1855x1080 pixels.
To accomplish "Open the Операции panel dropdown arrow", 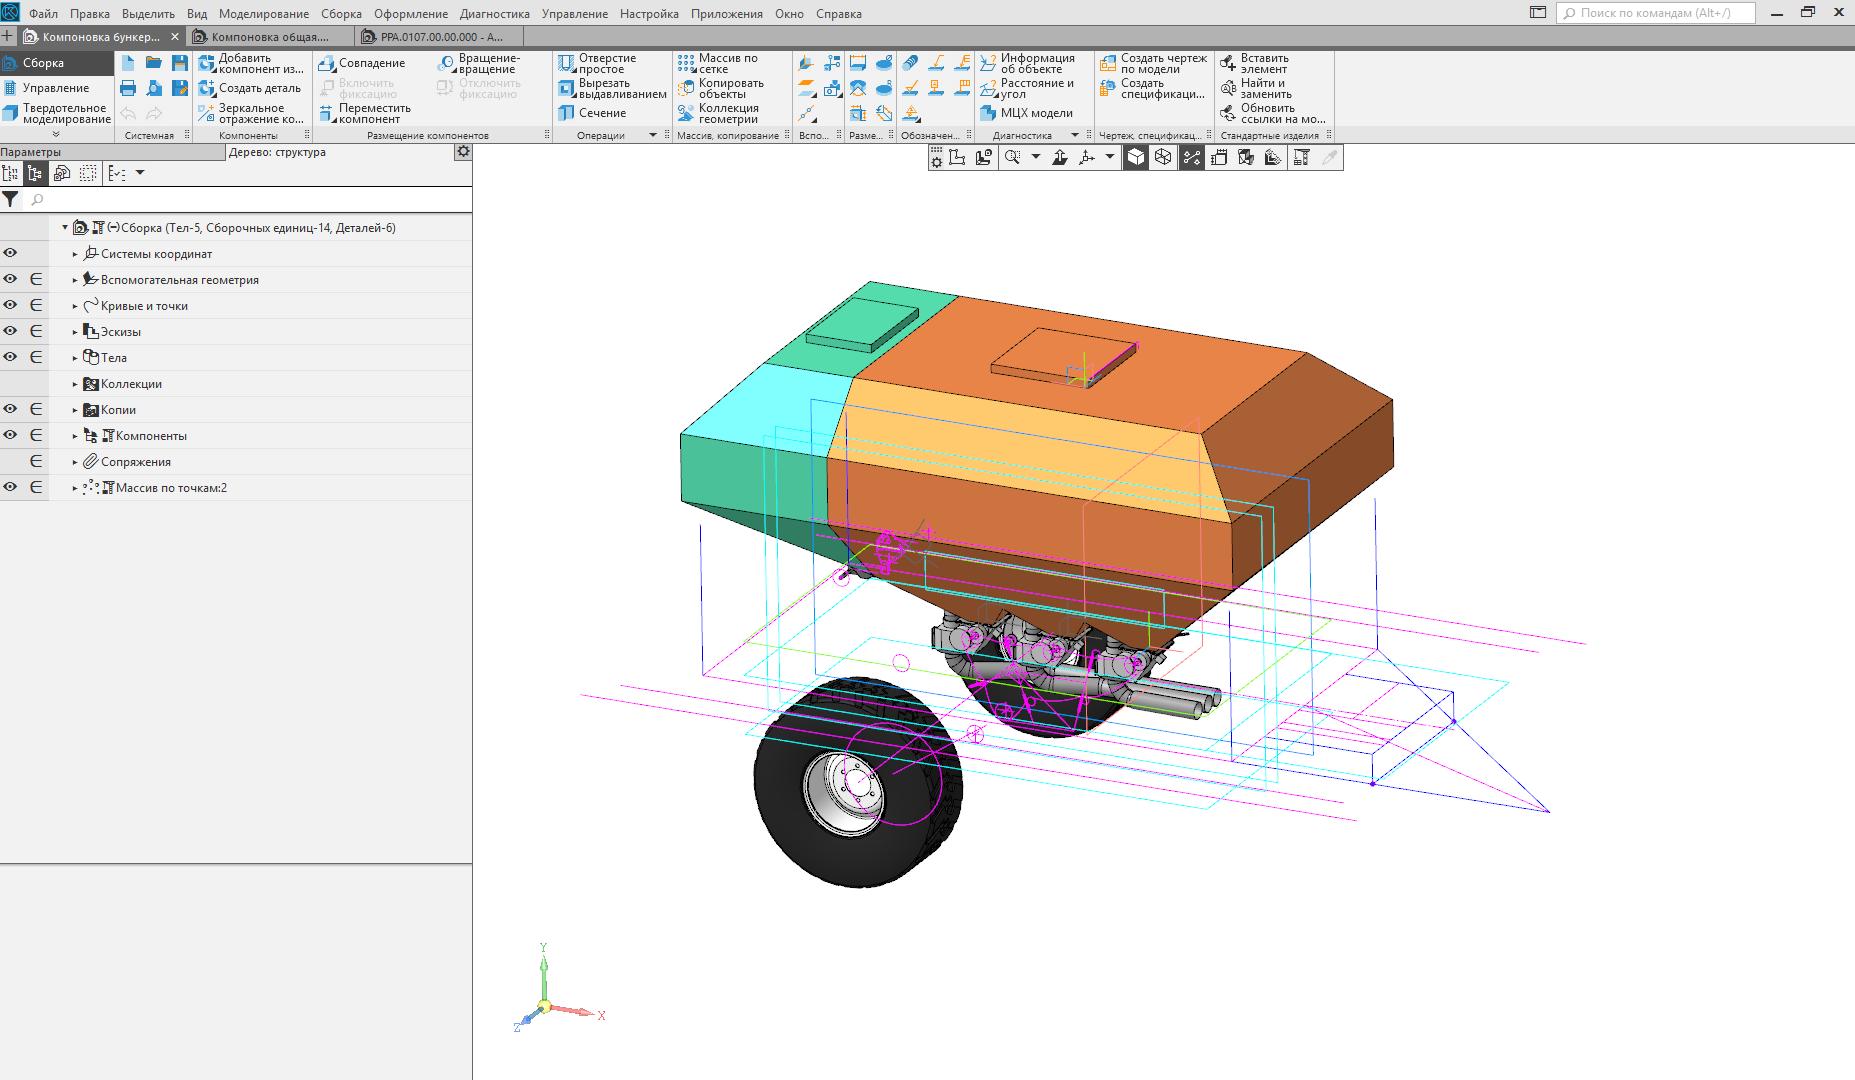I will (x=653, y=135).
